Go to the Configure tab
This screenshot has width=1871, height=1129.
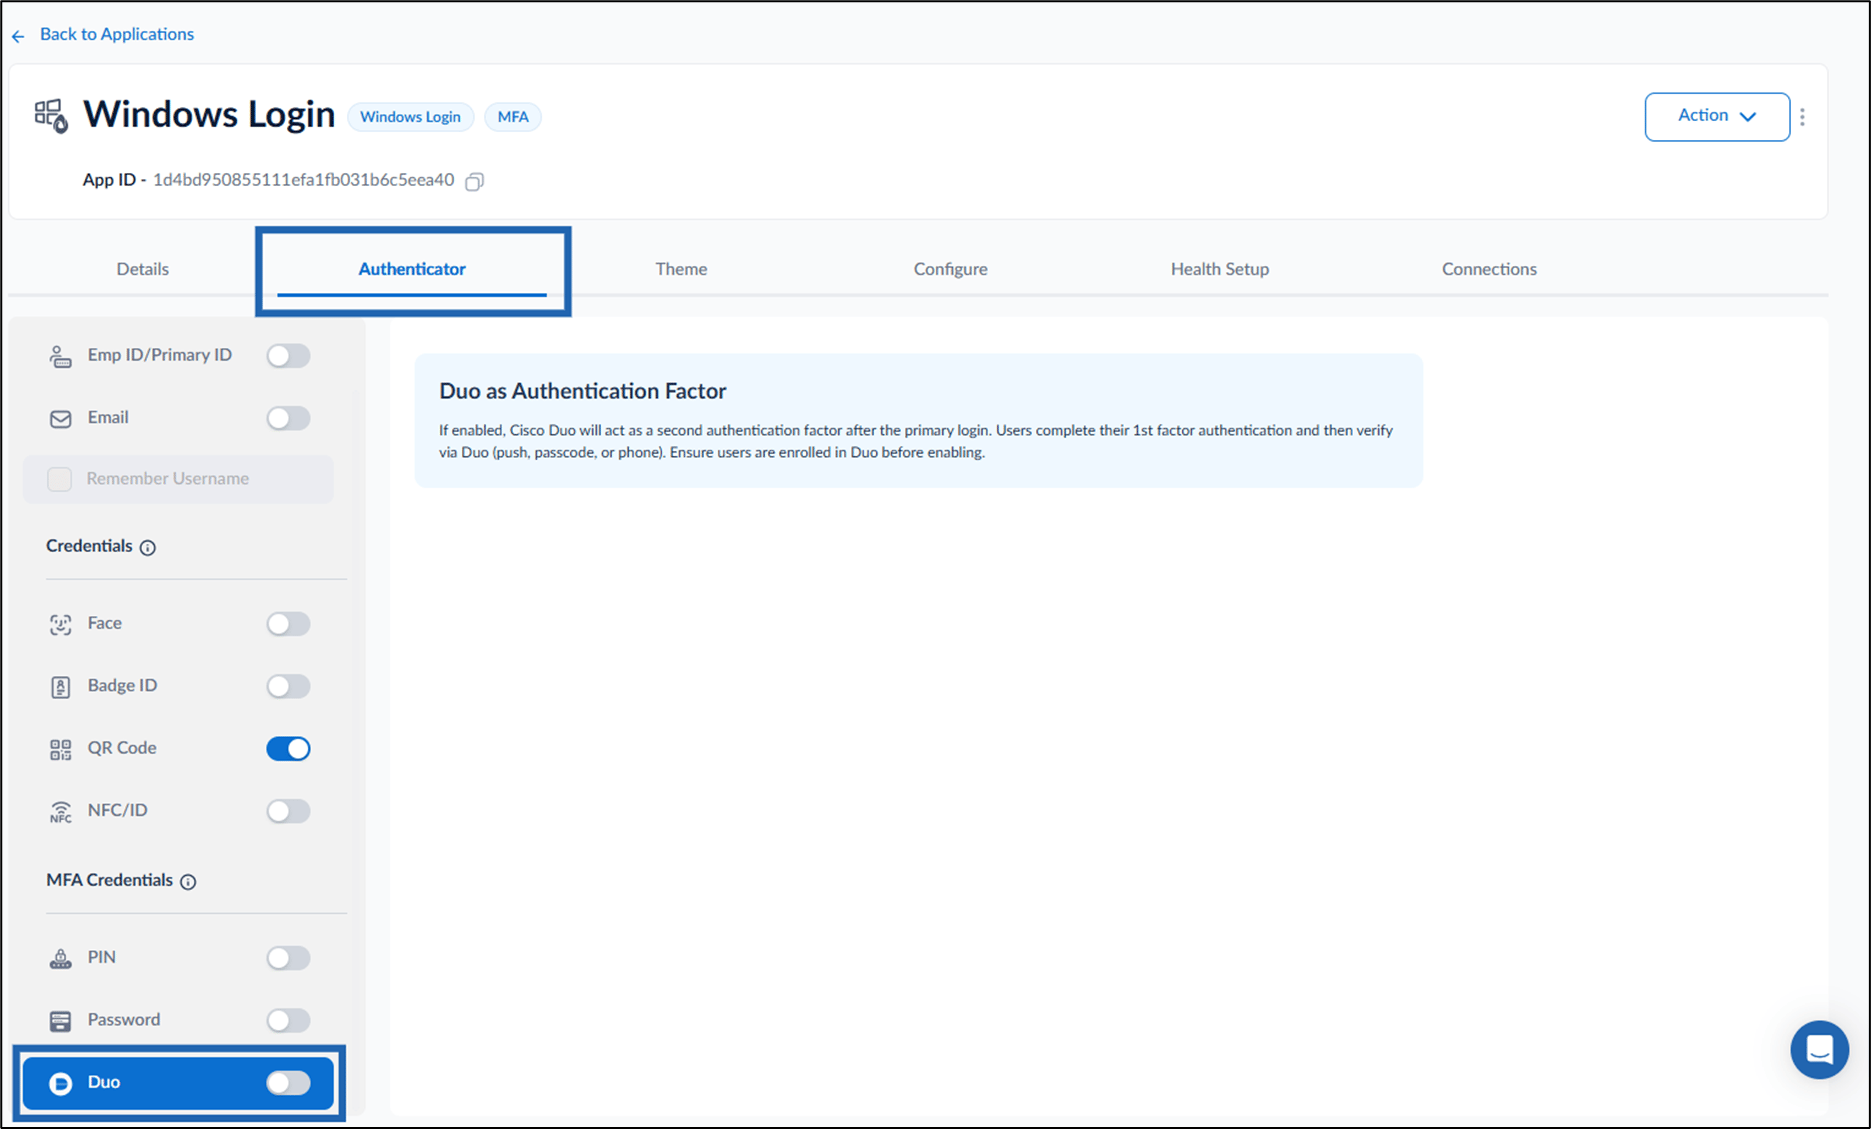point(950,269)
